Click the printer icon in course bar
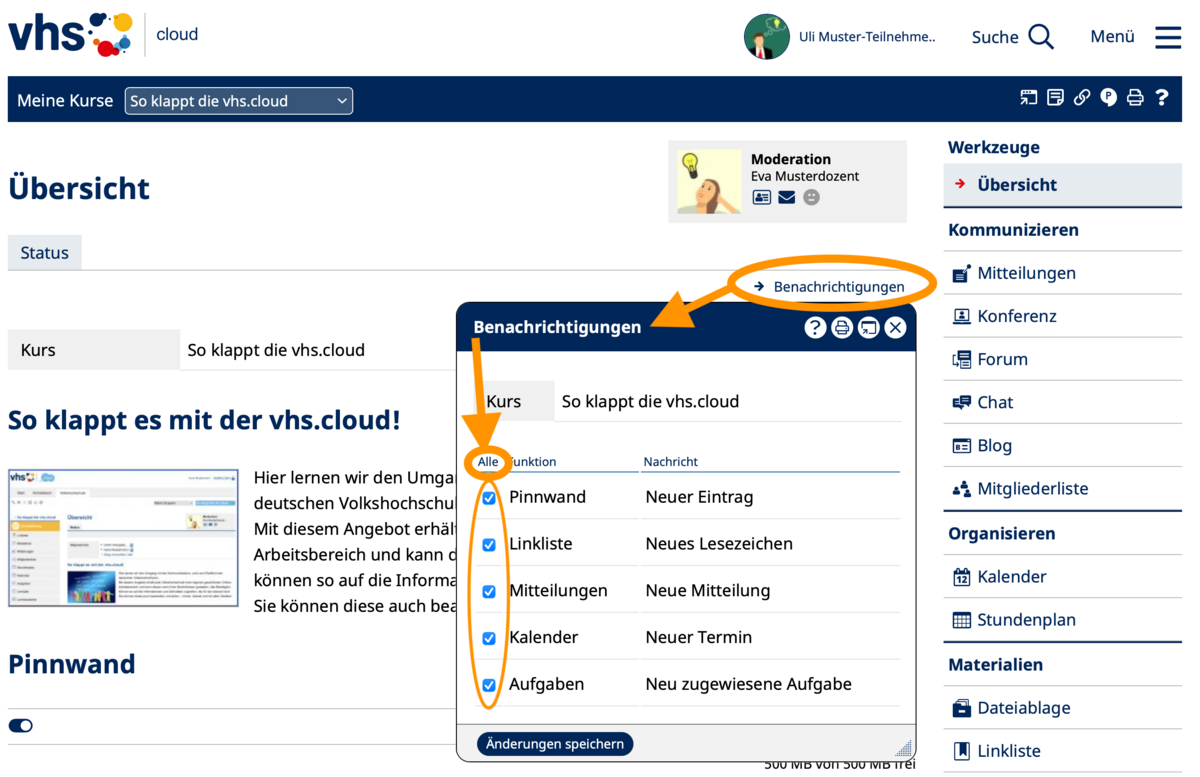This screenshot has height=777, width=1200. pos(1135,97)
